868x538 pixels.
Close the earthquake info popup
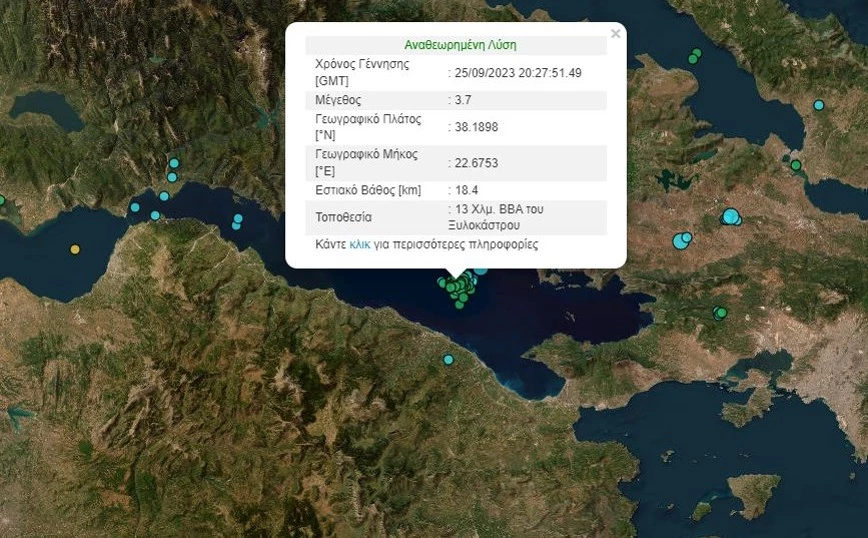coord(615,34)
